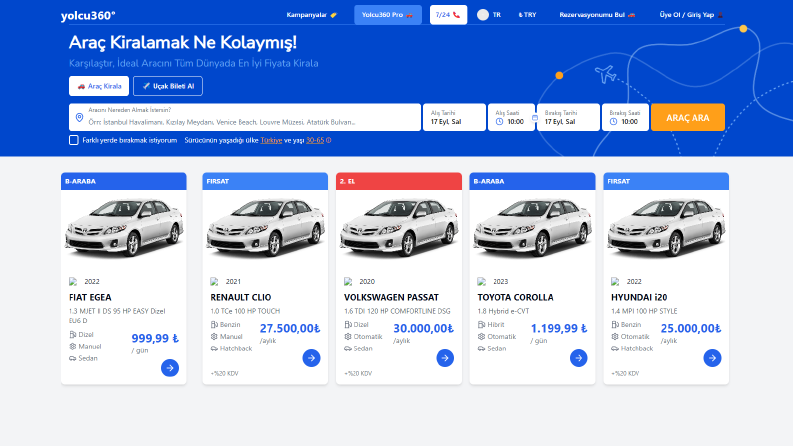Change the TRY currency selector
Image resolution: width=793 pixels, height=446 pixels.
527,15
